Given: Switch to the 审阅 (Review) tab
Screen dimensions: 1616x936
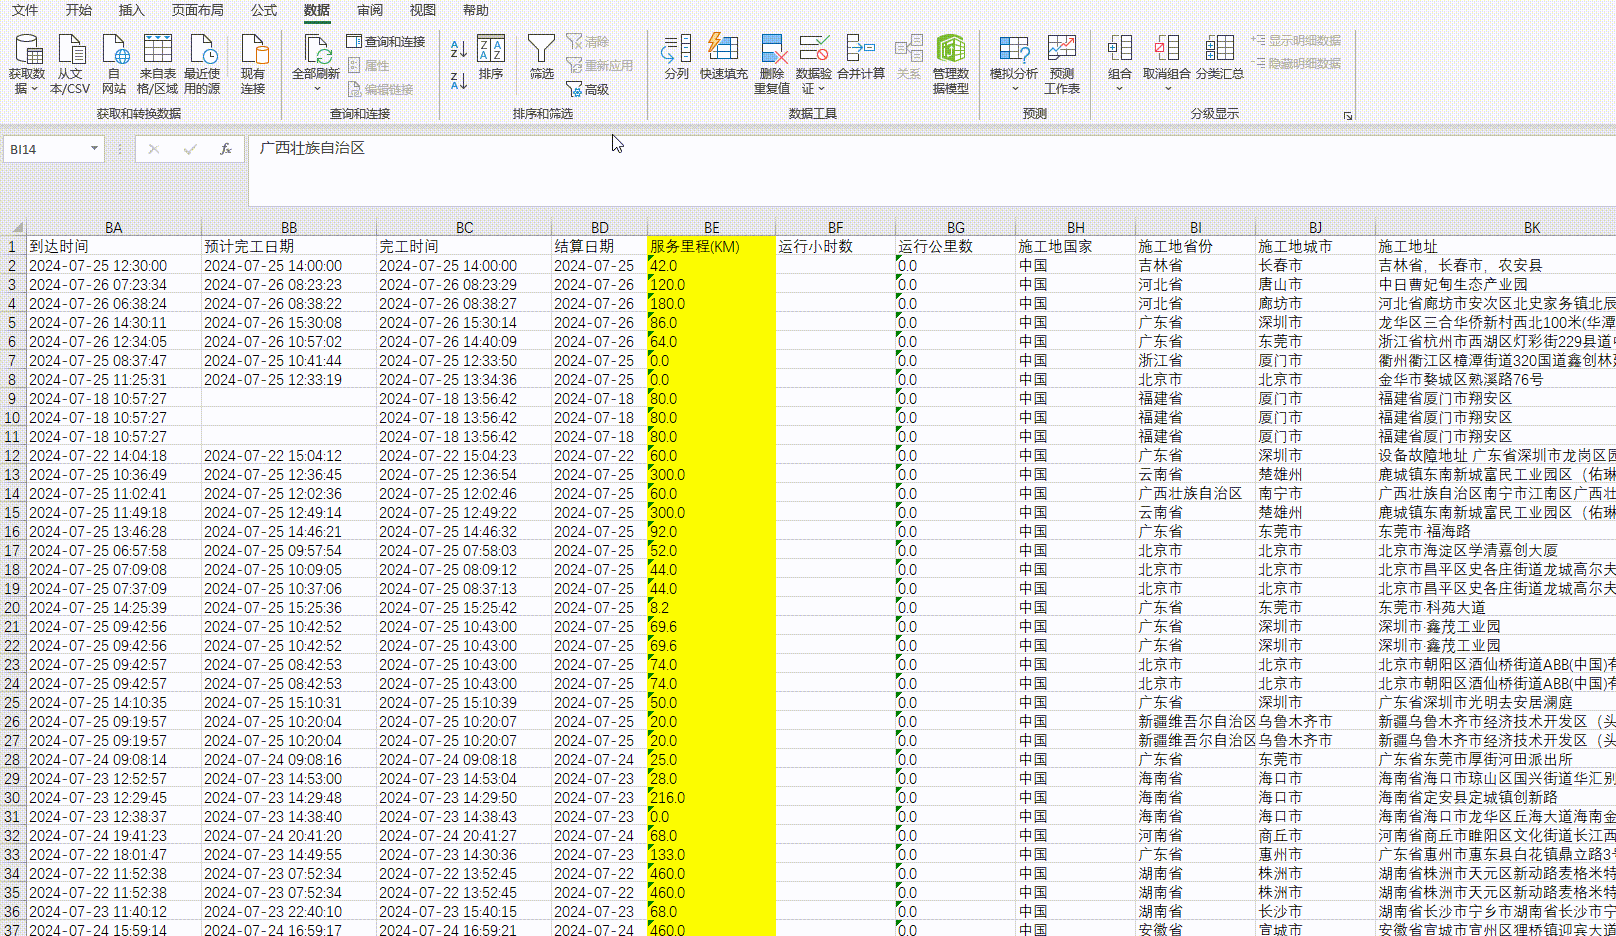Looking at the screenshot, I should pos(370,10).
